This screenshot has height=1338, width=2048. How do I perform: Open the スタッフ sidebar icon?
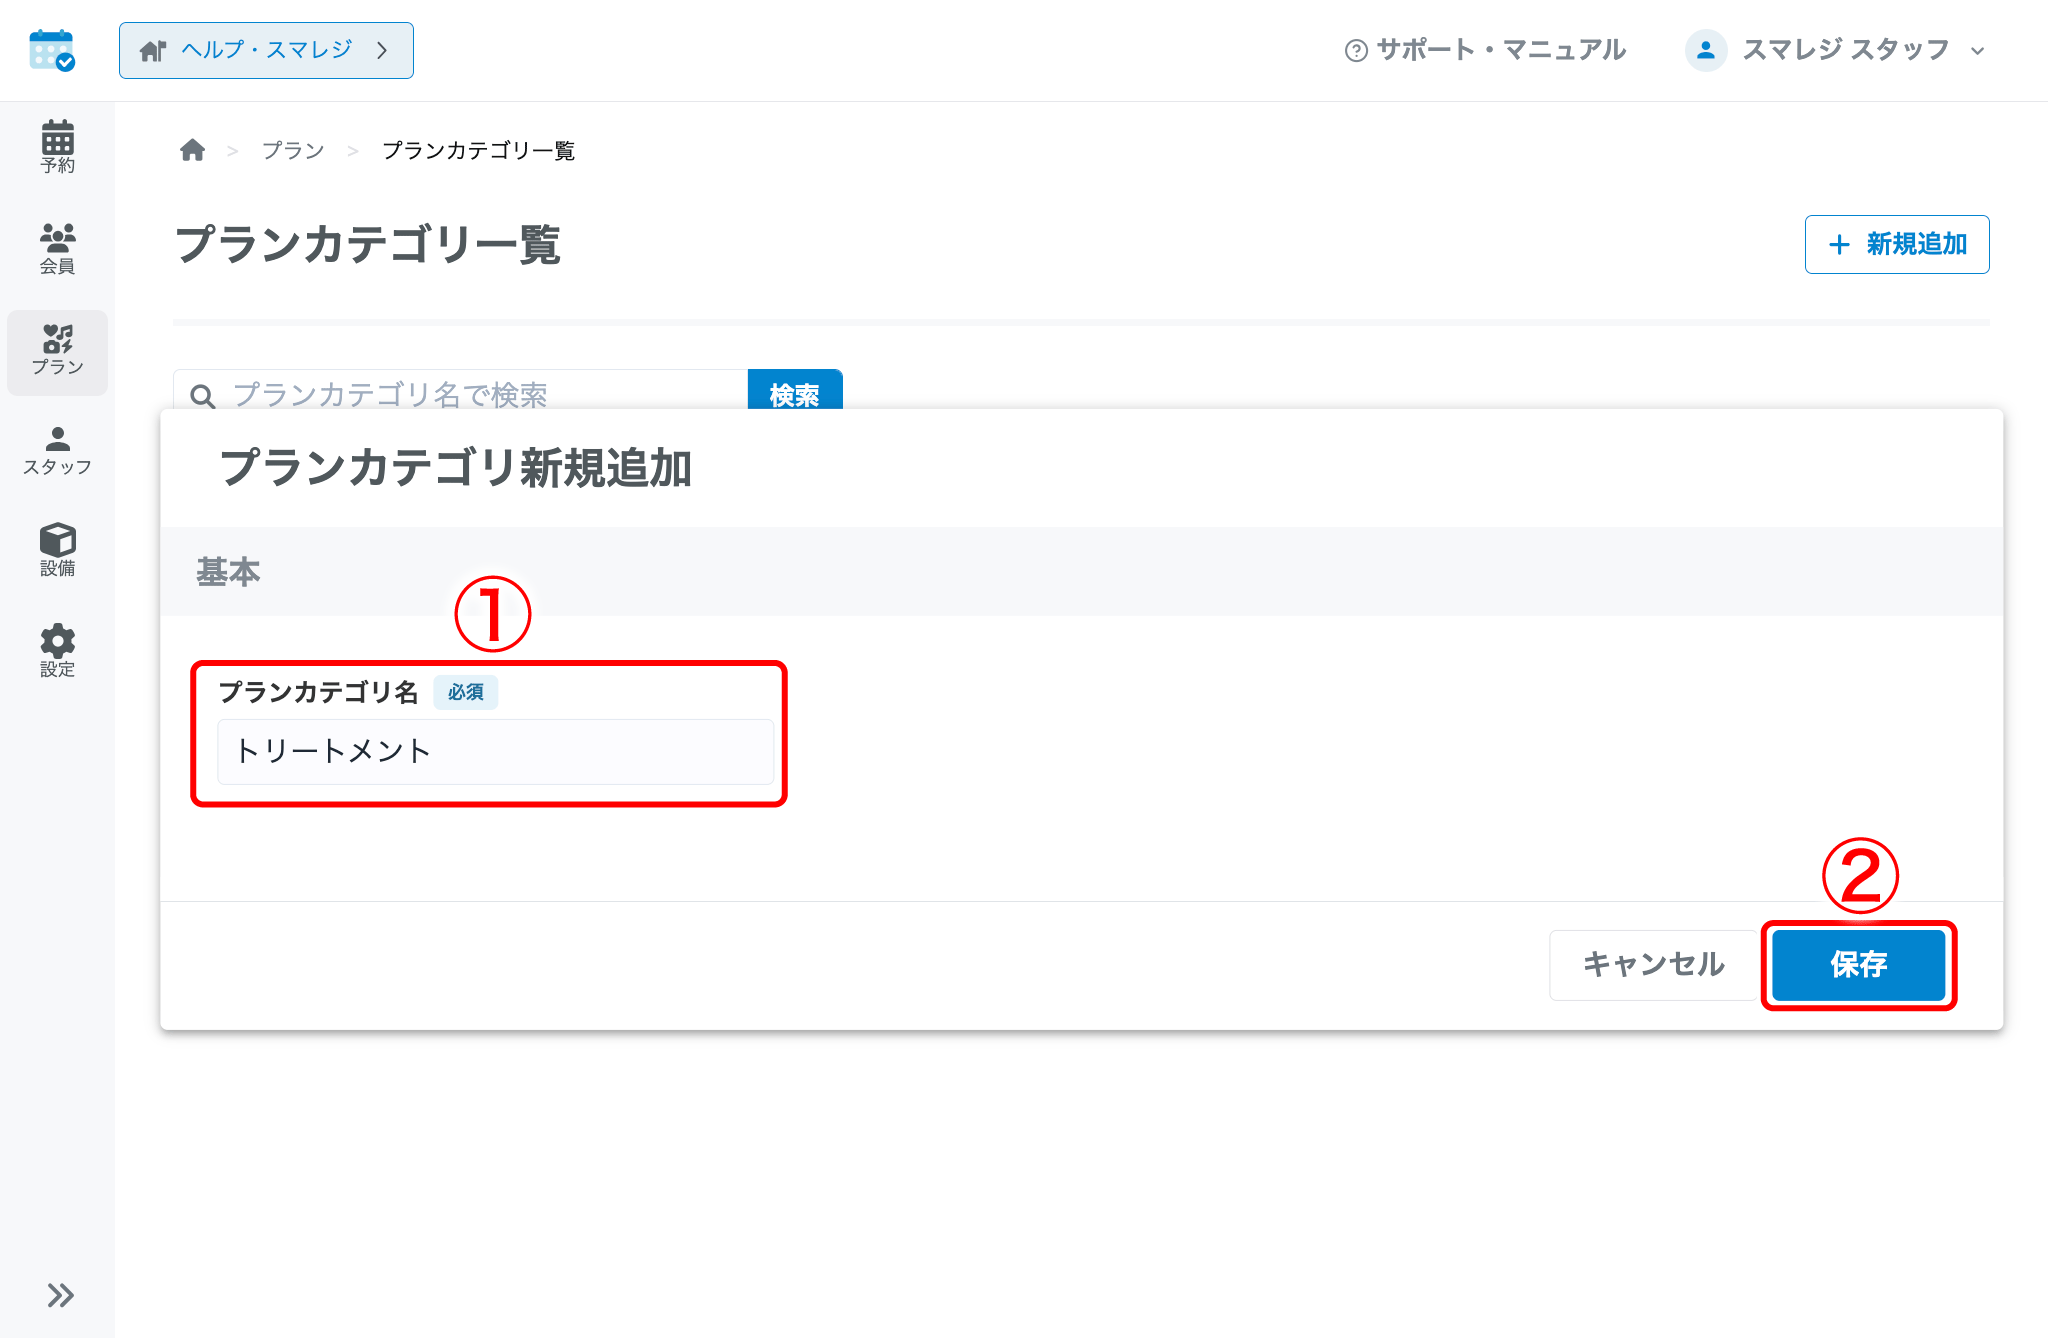coord(57,451)
